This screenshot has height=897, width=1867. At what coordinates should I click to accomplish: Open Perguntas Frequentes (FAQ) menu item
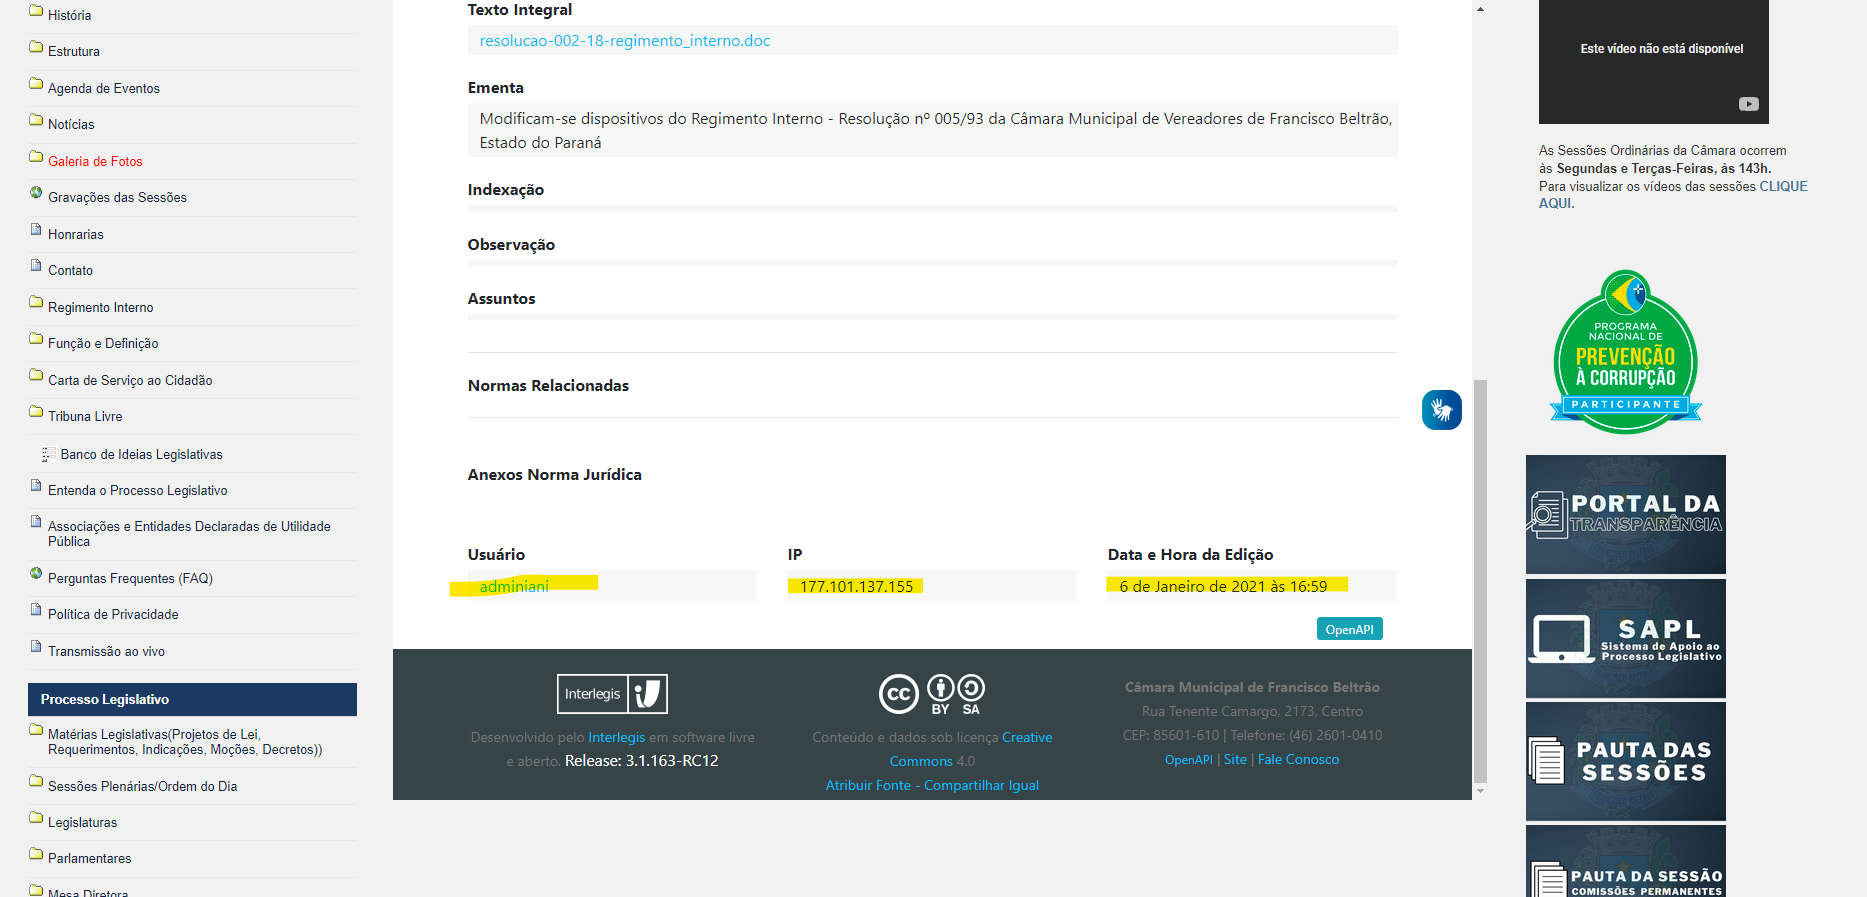130,578
